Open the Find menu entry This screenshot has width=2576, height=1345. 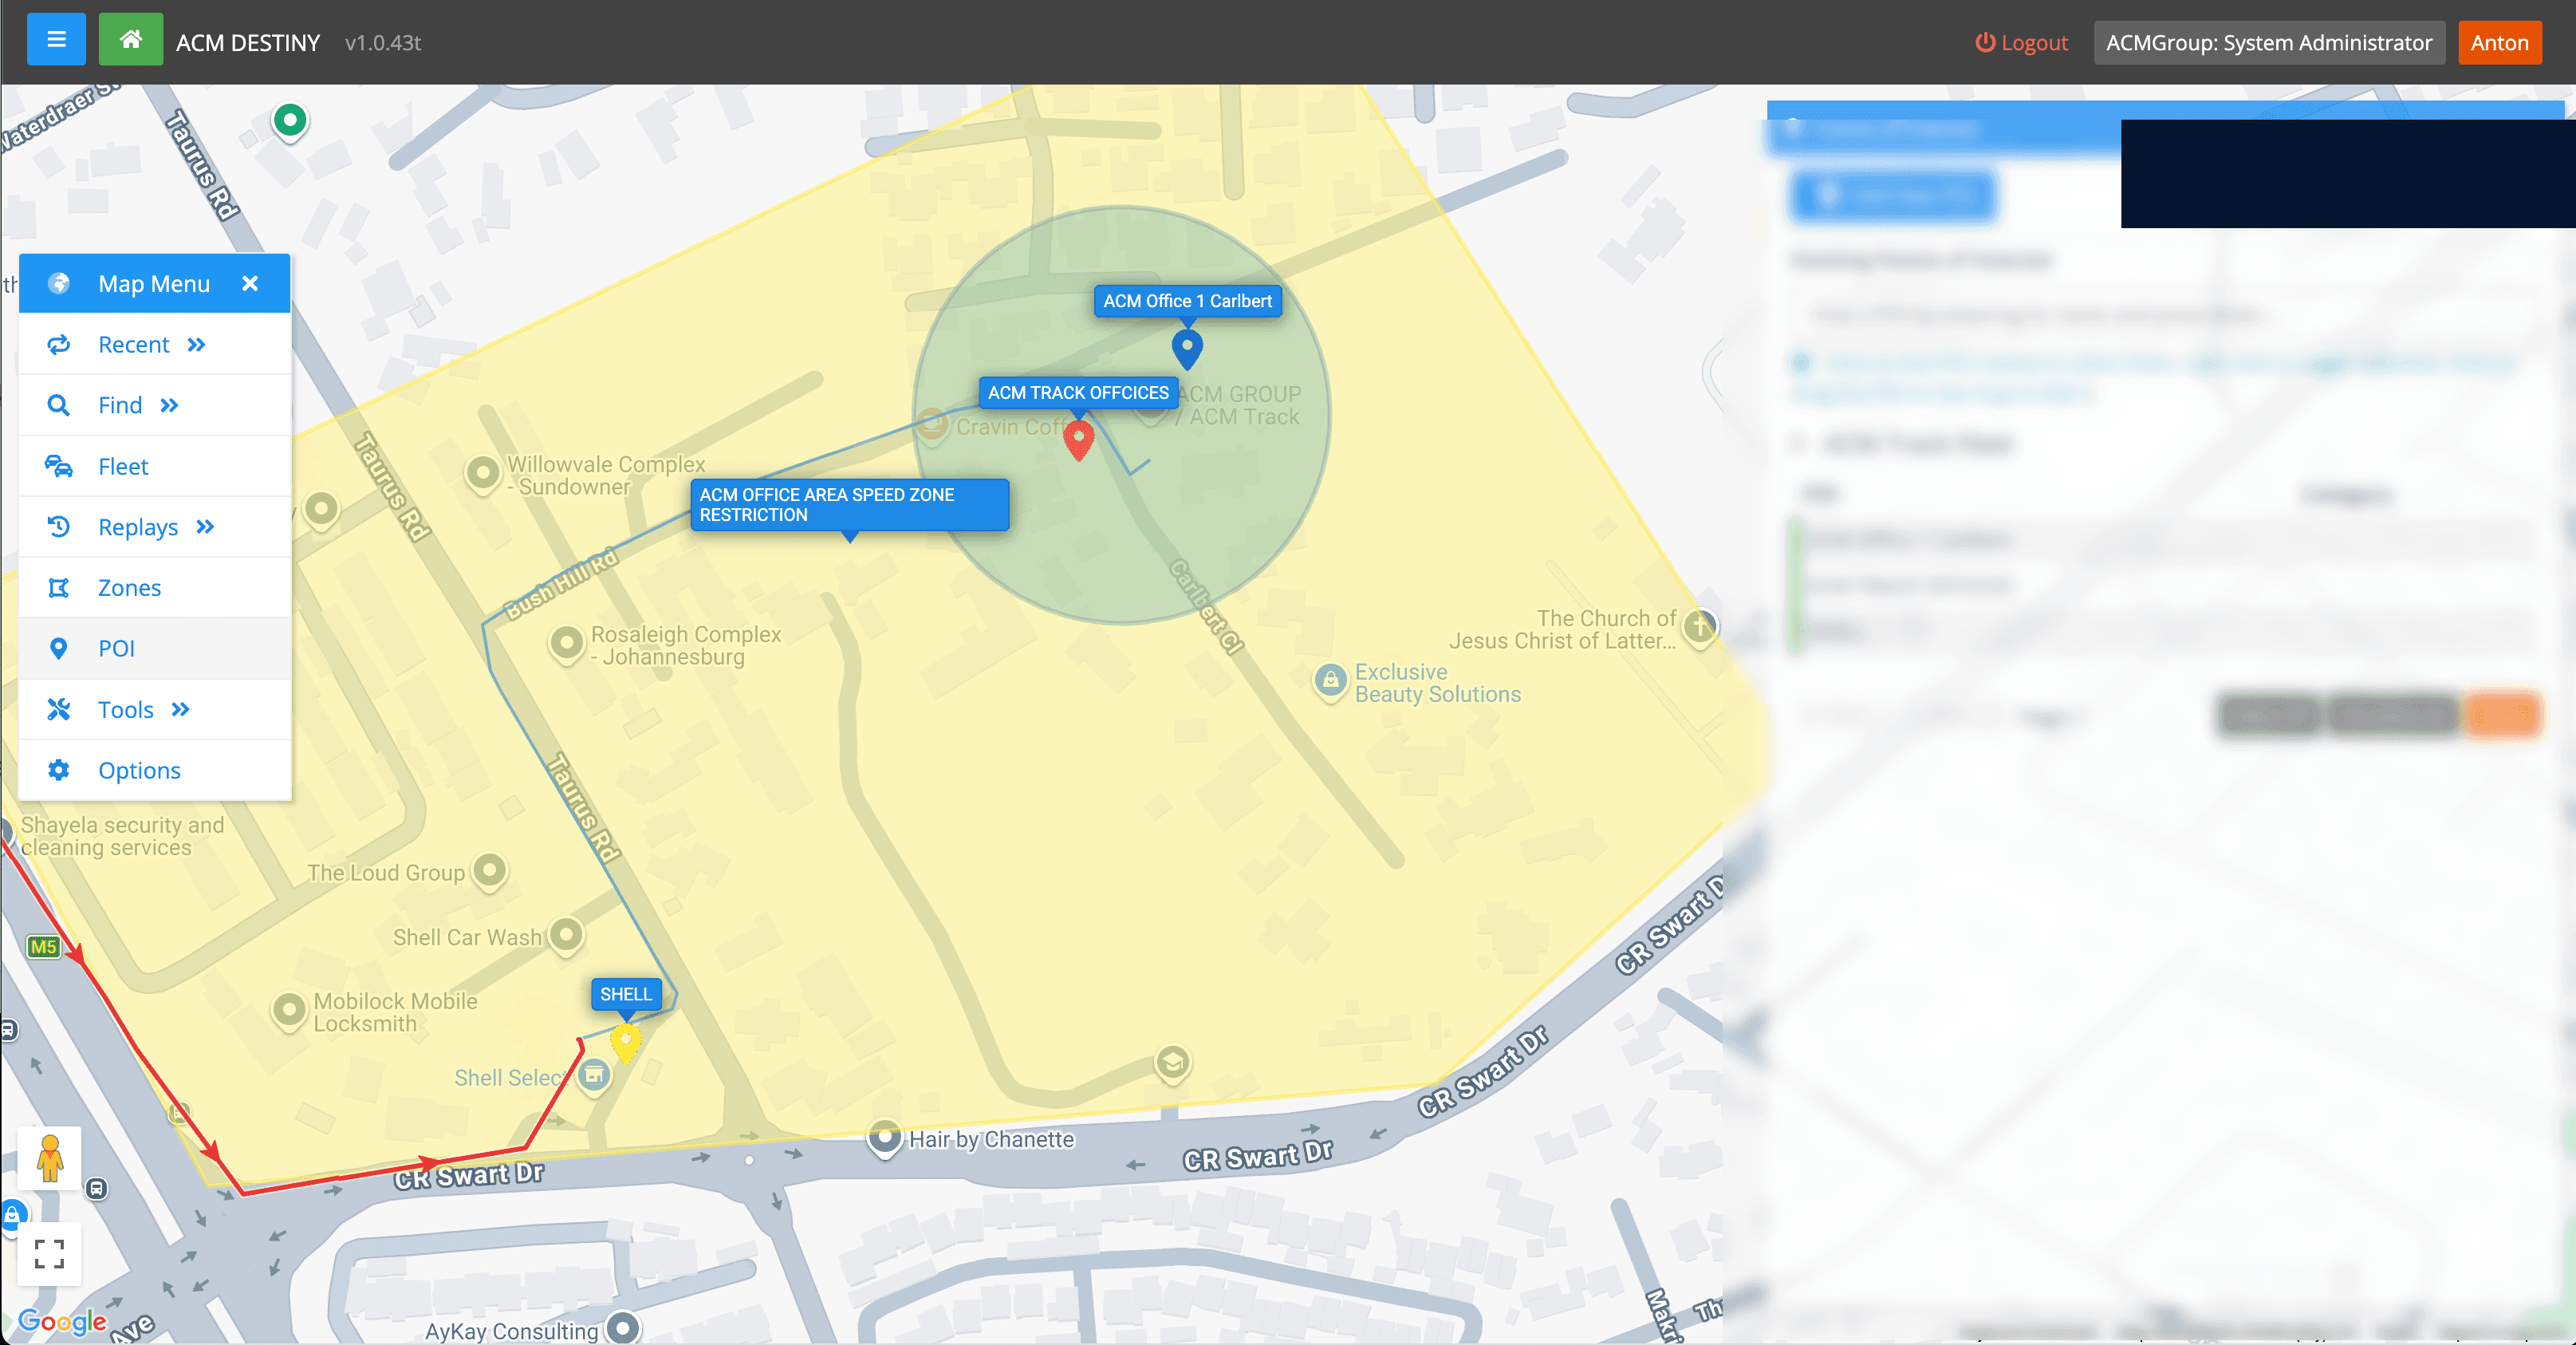pos(155,405)
